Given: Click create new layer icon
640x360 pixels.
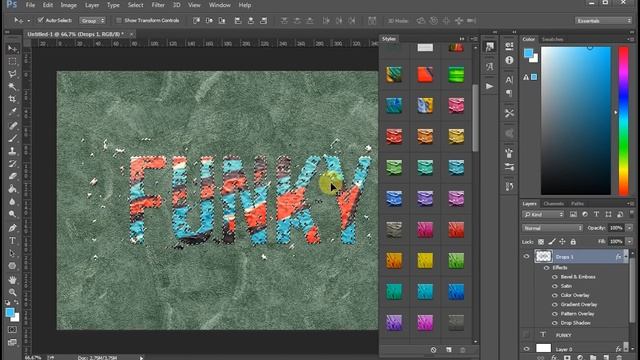Looking at the screenshot, I should tap(606, 358).
